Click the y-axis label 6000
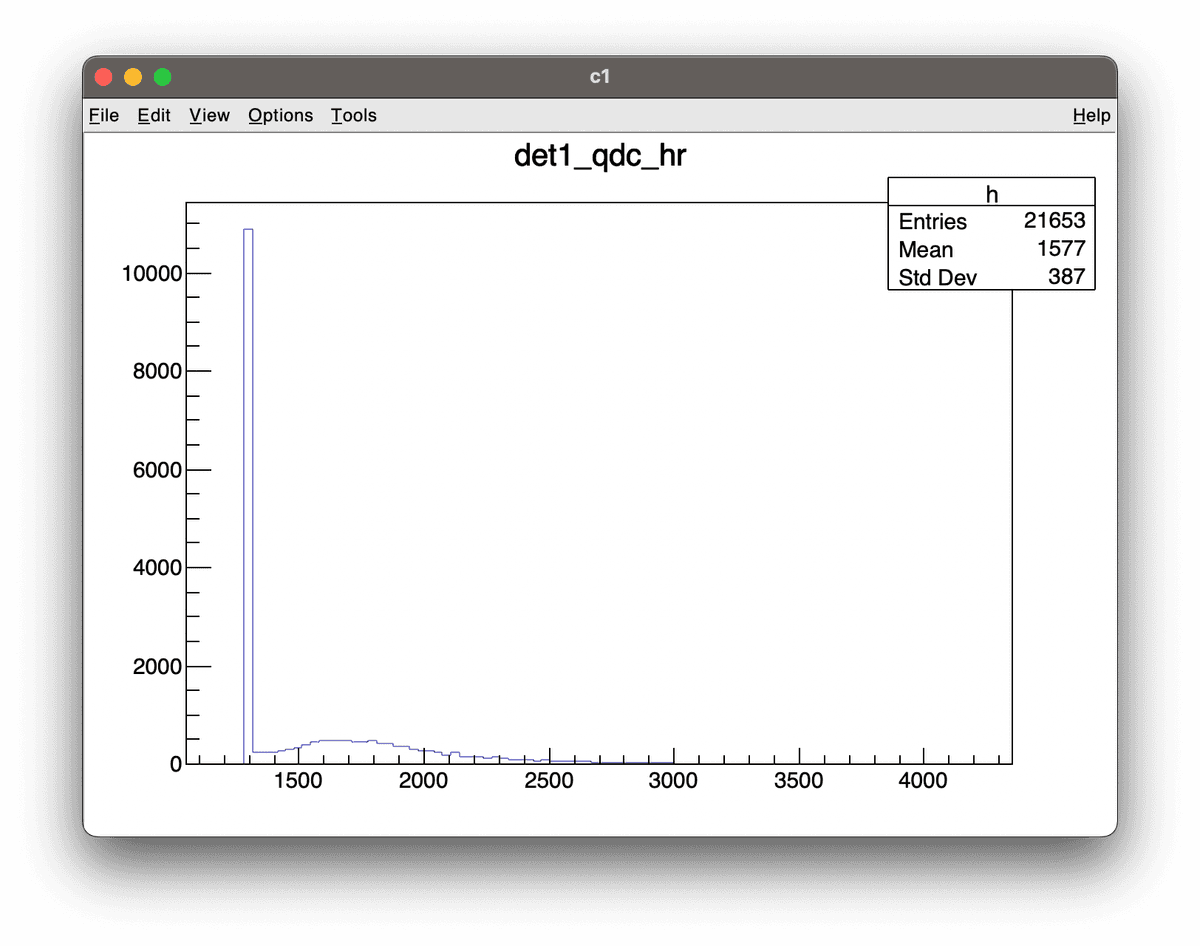 point(158,470)
